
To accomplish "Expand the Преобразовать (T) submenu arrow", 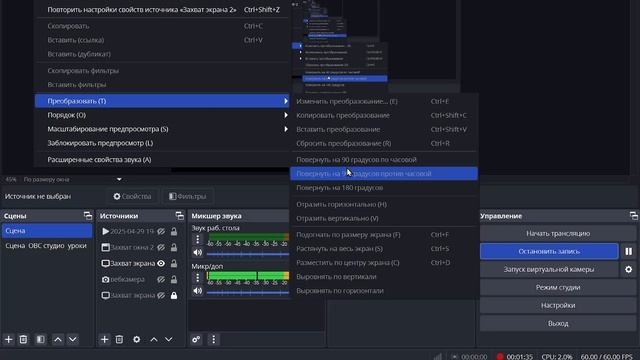I will (x=286, y=101).
